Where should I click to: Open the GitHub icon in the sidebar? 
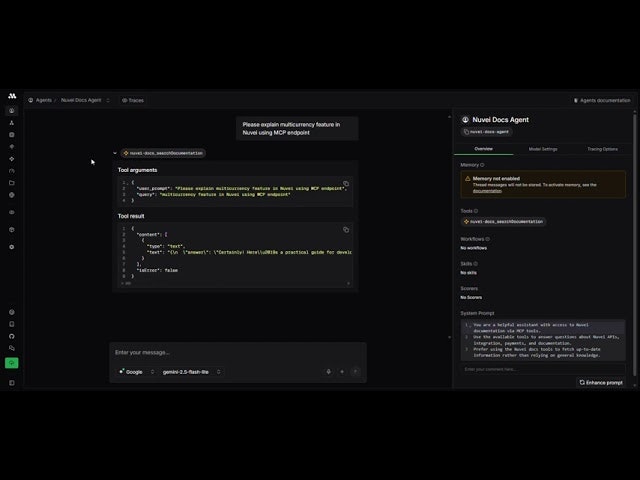(x=12, y=336)
